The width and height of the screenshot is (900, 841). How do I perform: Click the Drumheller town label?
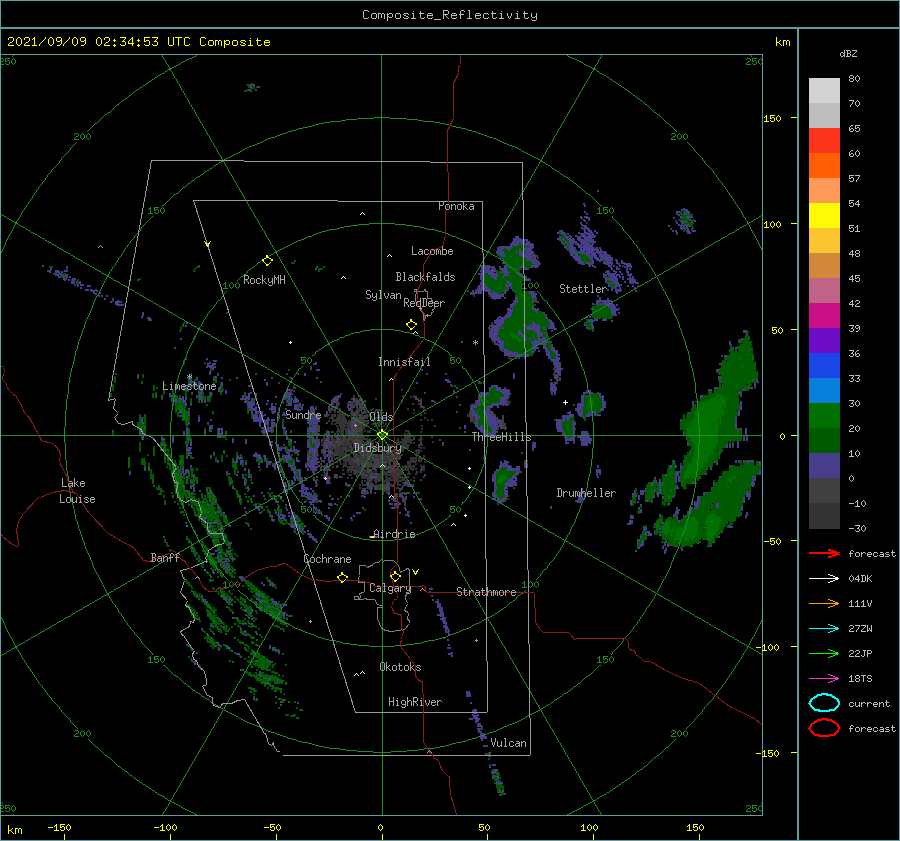(586, 493)
